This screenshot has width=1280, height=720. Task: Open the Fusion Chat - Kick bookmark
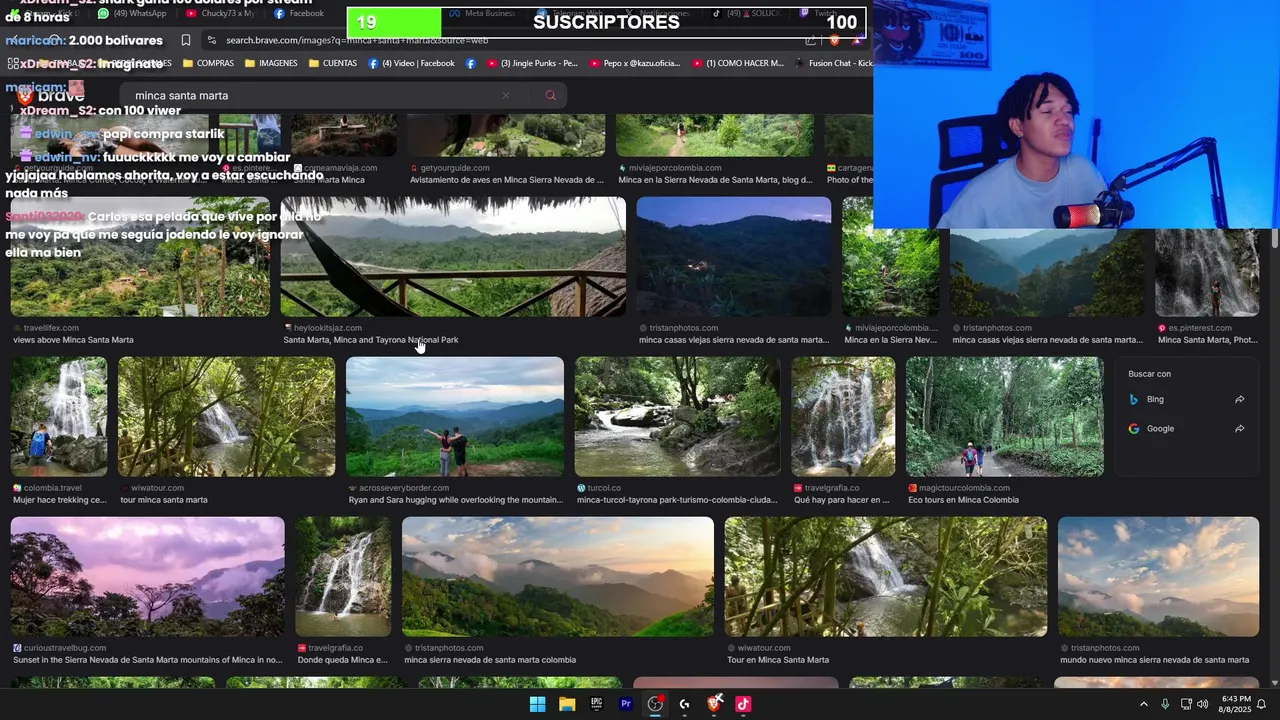(834, 63)
